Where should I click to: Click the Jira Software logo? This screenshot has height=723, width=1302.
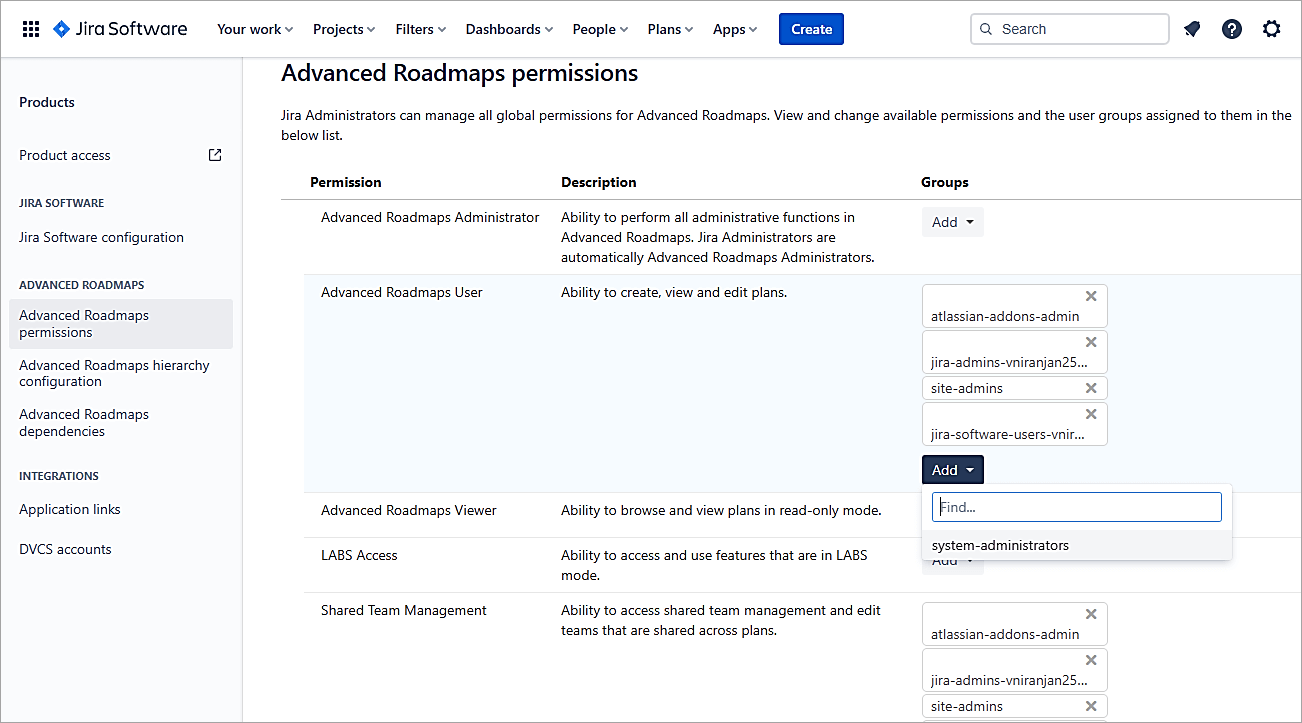pyautogui.click(x=120, y=29)
